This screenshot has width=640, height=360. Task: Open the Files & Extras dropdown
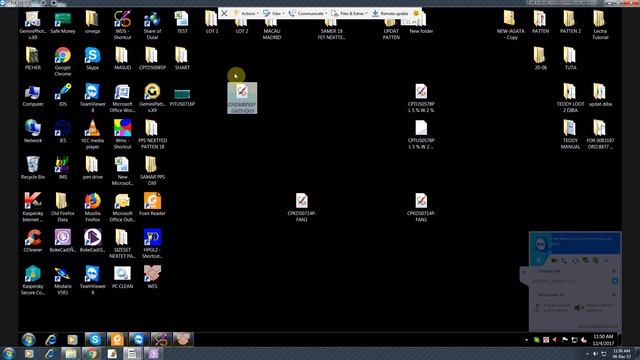click(x=349, y=13)
